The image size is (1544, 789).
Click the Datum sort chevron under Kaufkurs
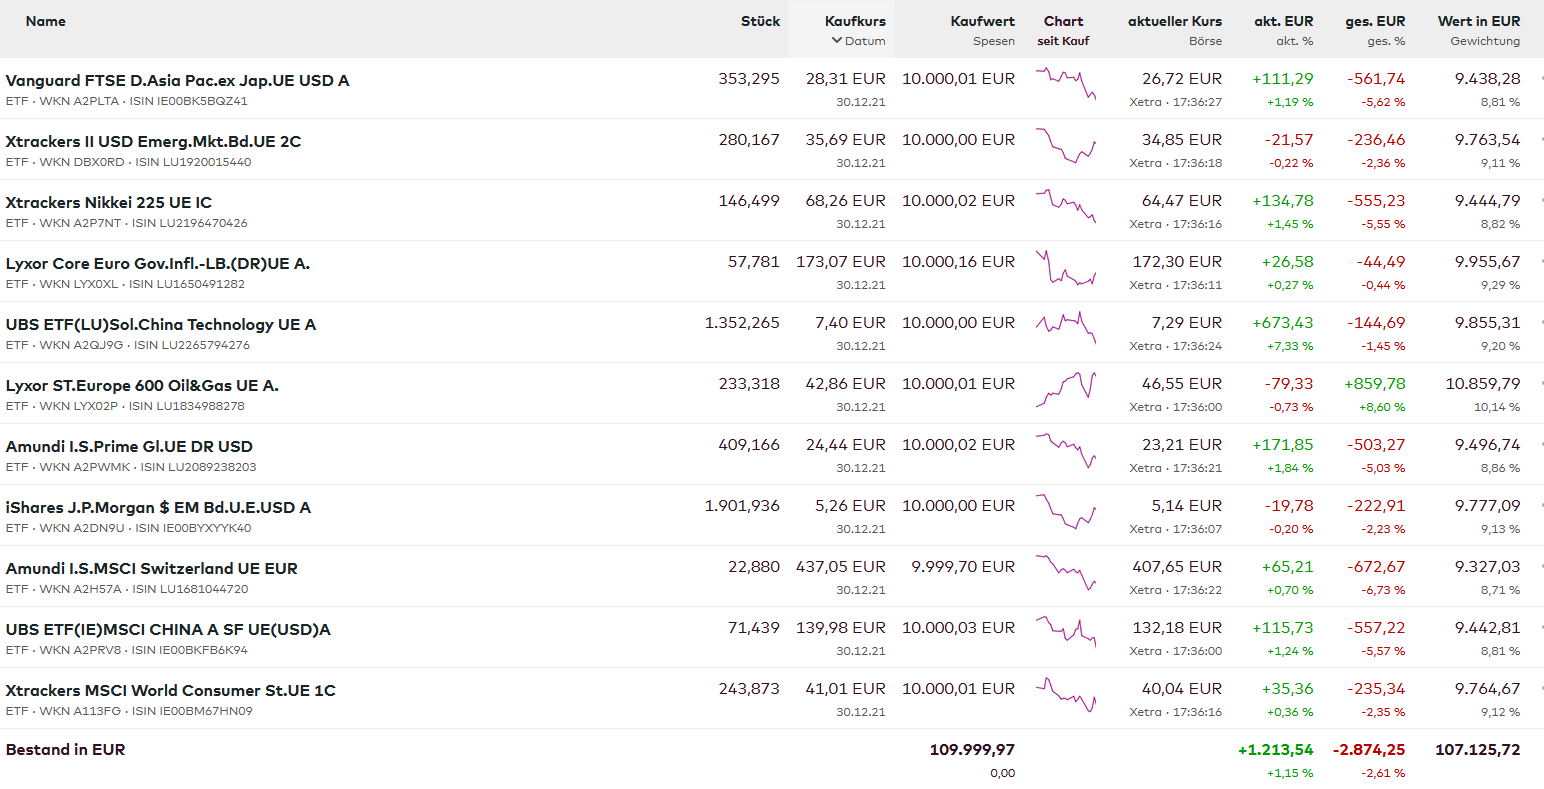(x=837, y=41)
